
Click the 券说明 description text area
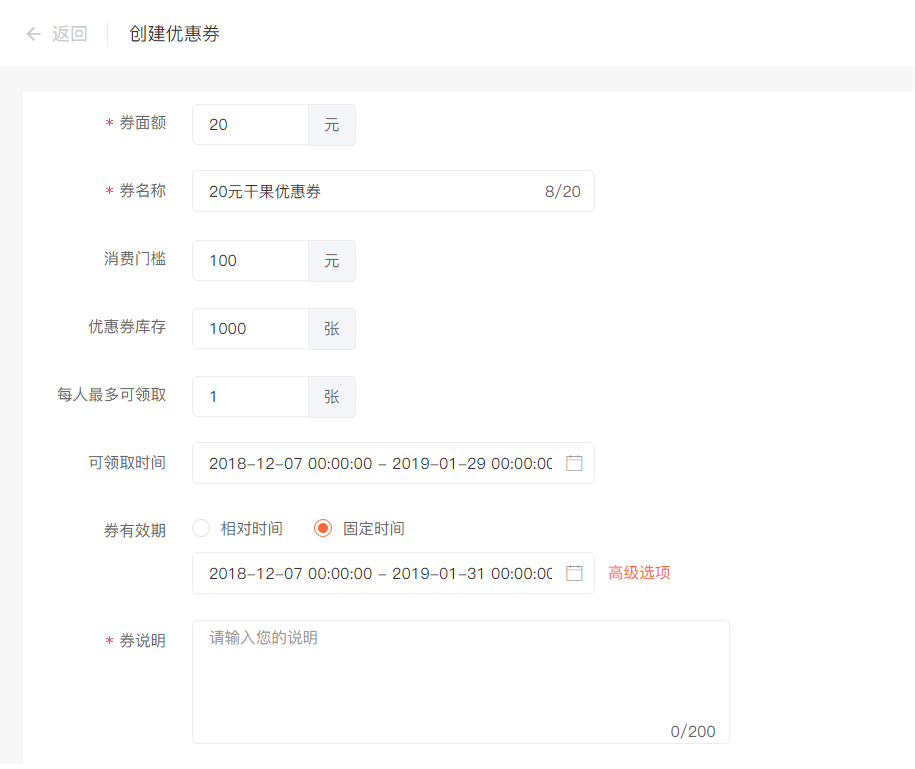[x=460, y=682]
